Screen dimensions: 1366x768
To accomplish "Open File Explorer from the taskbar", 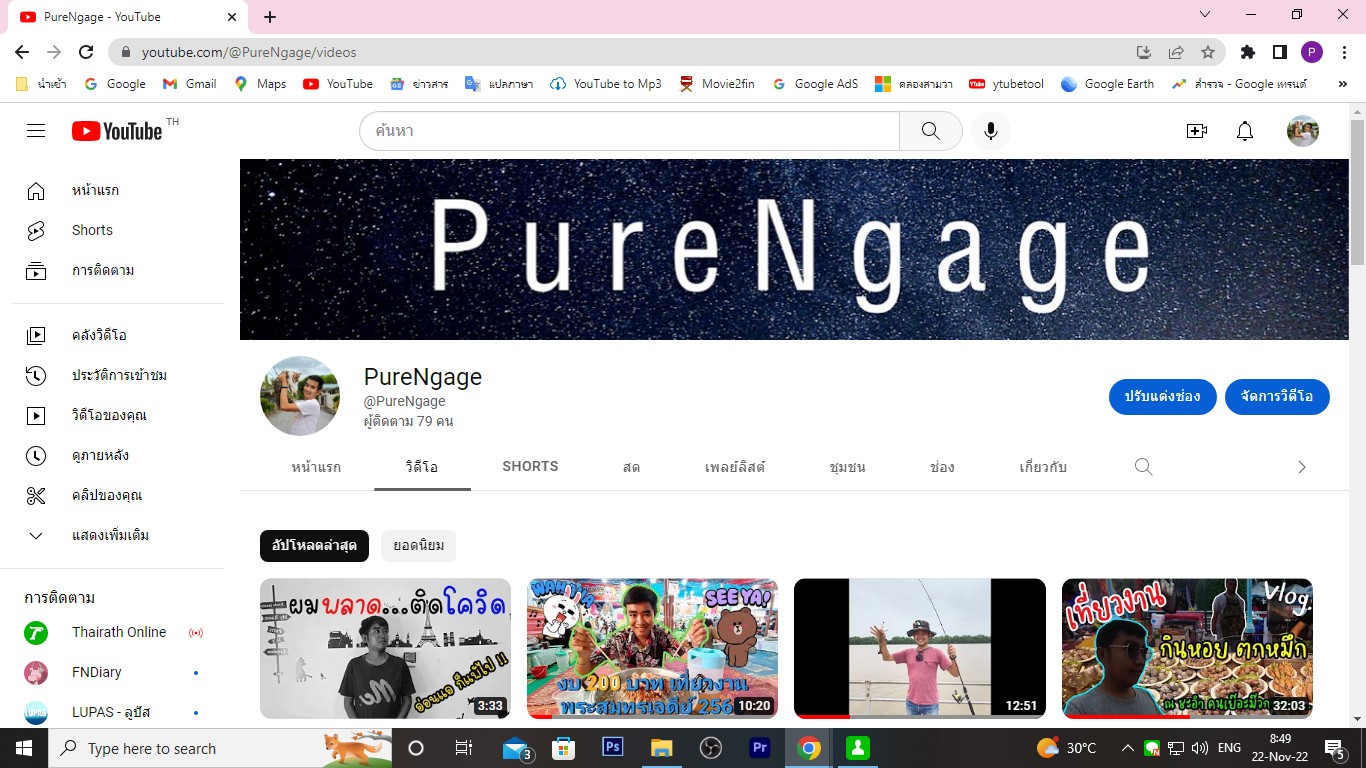I will 662,748.
